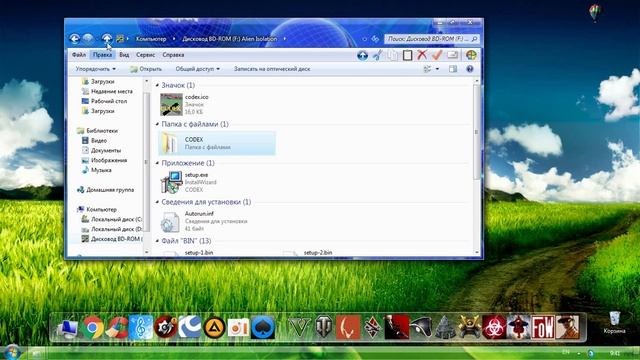This screenshot has width=640, height=360.
Task: Click the up-folder arrow beside the address bar
Action: point(107,38)
